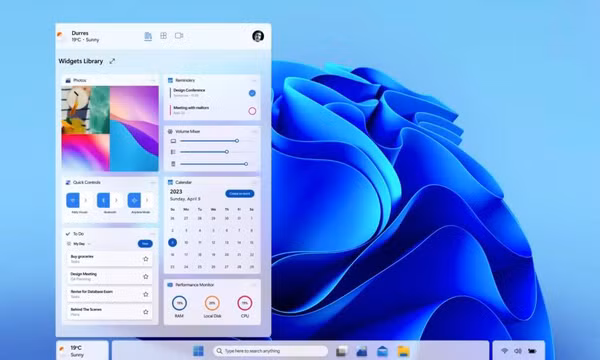Screen dimensions: 600x360
Task: Expand the Bluetooth tile chevron
Action: click(116, 200)
